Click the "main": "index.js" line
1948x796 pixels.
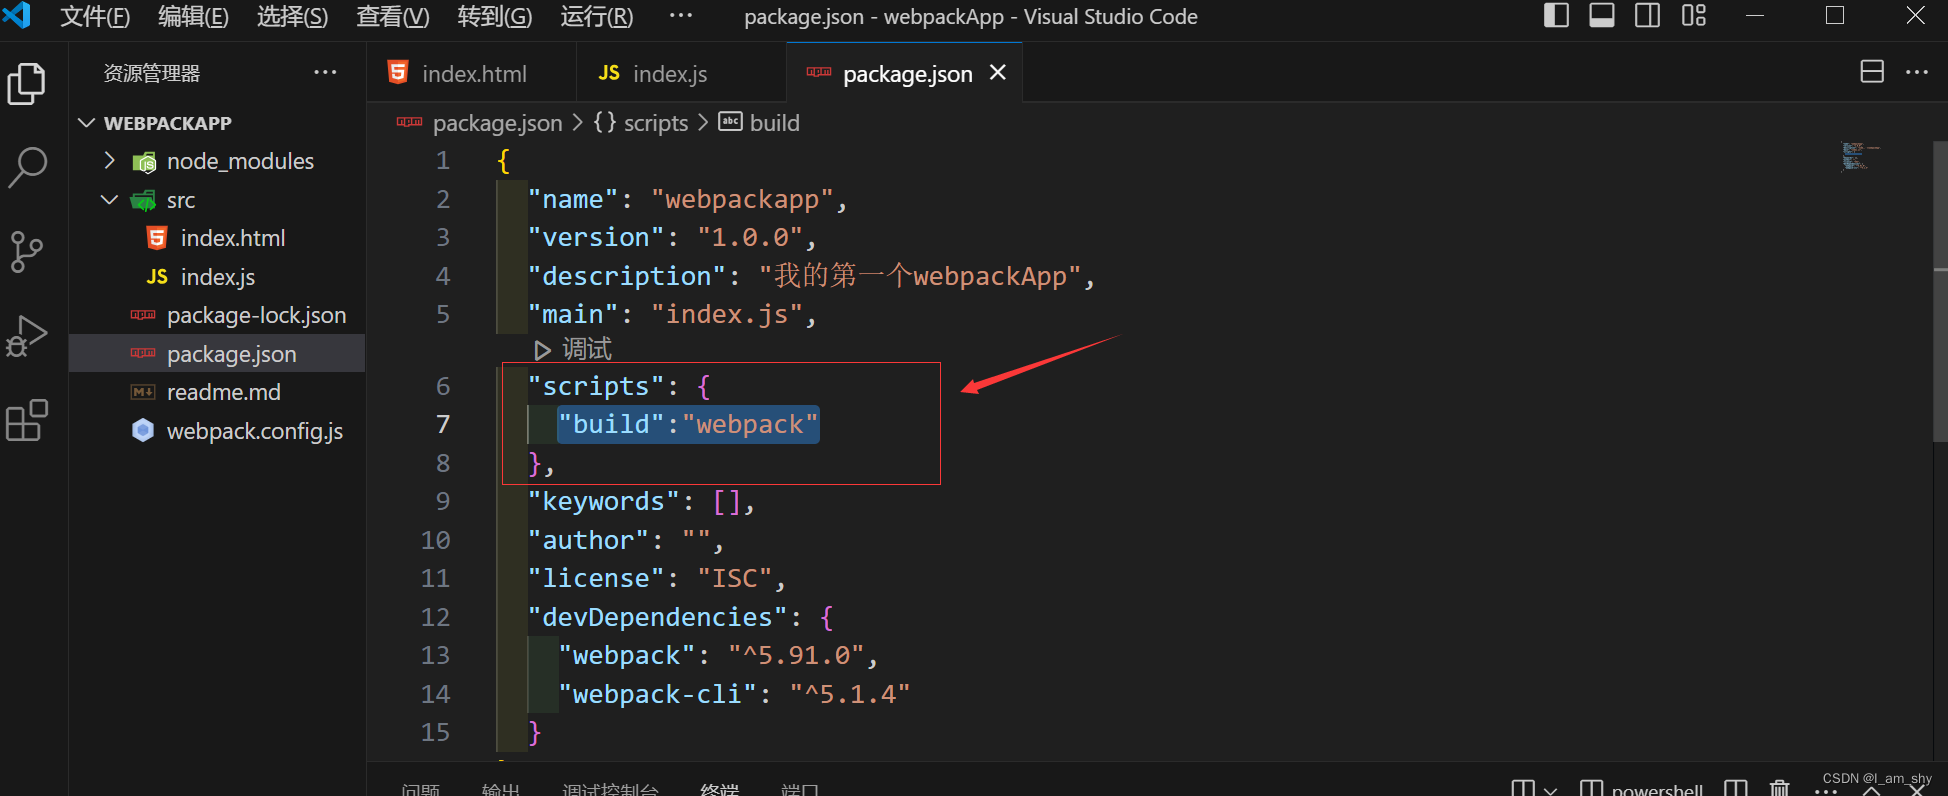[x=672, y=314]
